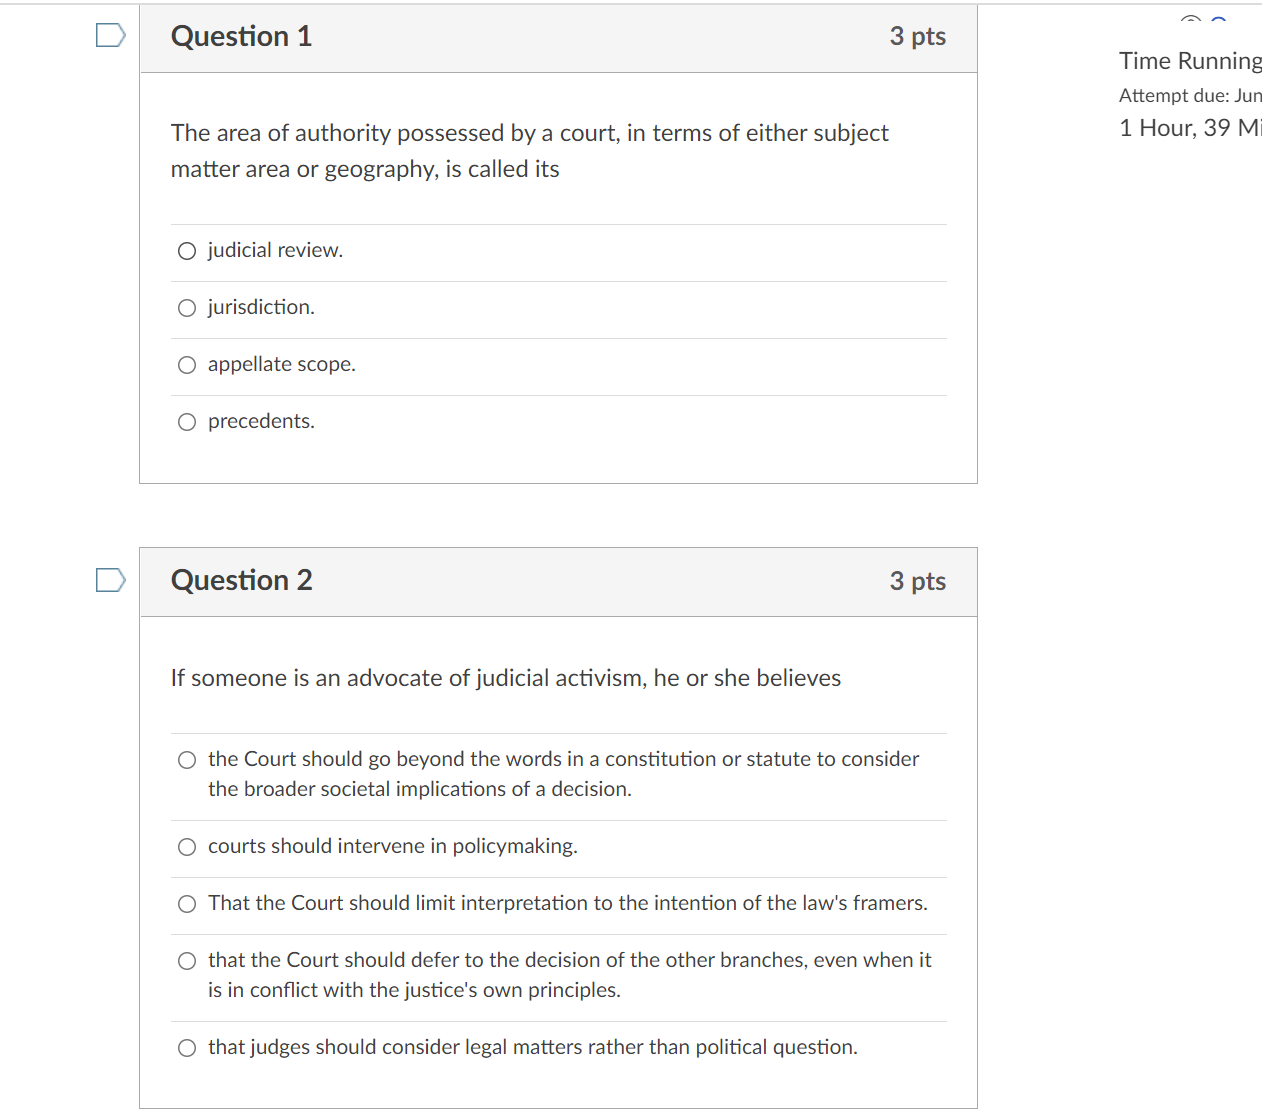
Task: Click the 'Question 2' header title
Action: coord(241,580)
